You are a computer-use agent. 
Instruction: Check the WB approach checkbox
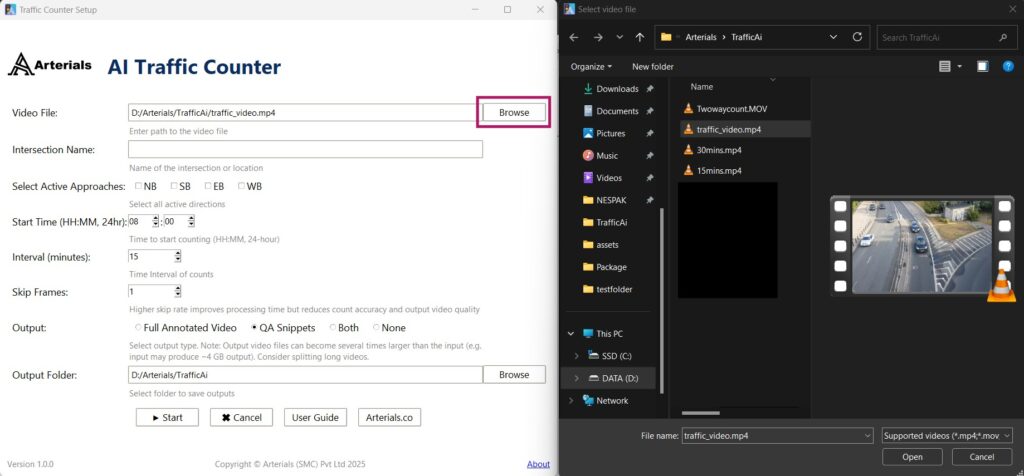click(x=242, y=186)
